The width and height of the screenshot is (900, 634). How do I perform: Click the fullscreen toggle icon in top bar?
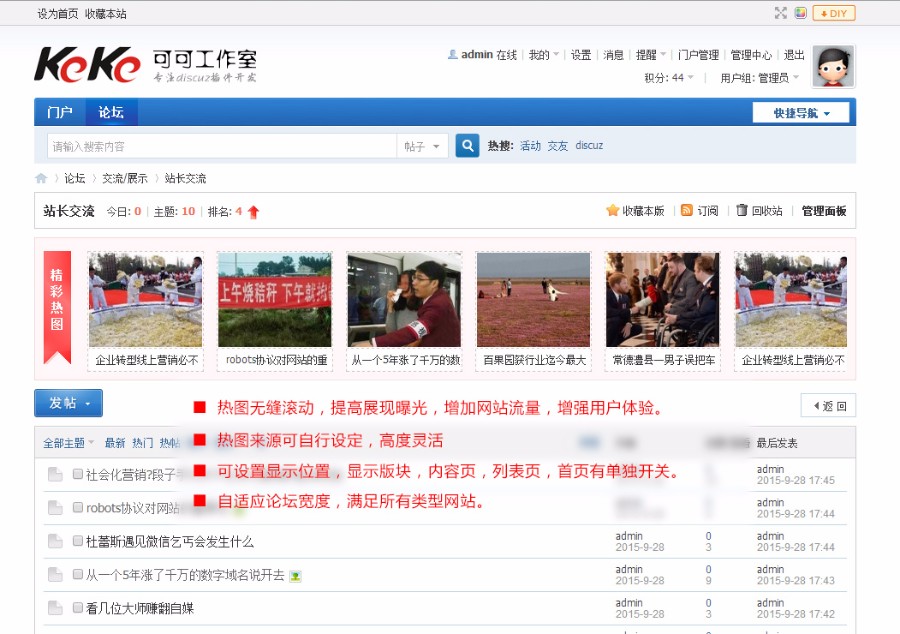coord(781,13)
